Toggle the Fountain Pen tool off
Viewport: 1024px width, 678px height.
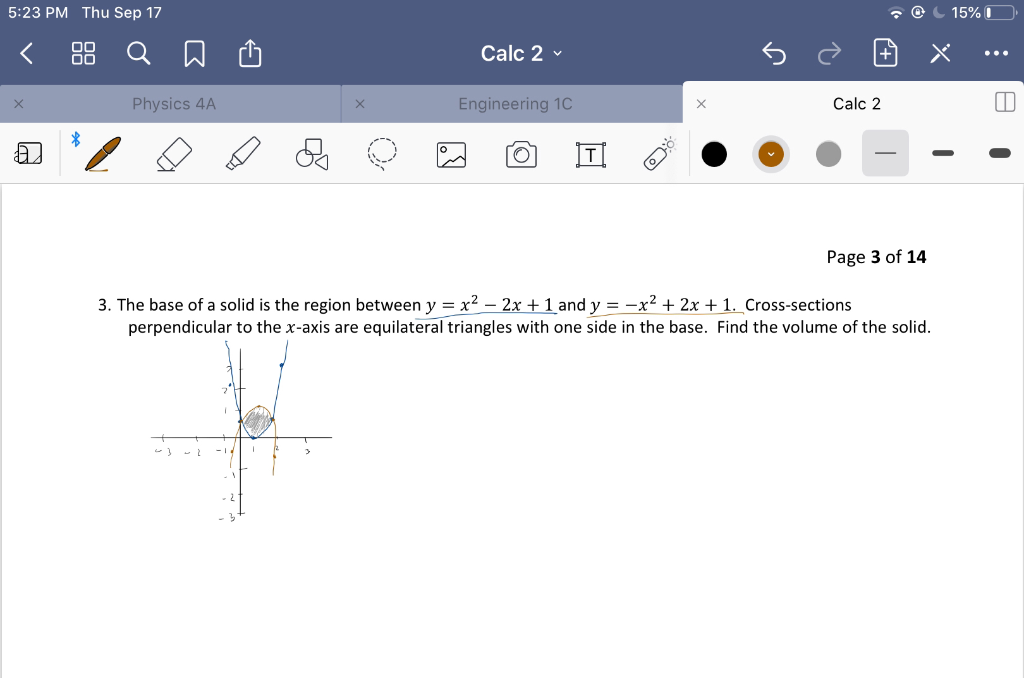tap(102, 154)
